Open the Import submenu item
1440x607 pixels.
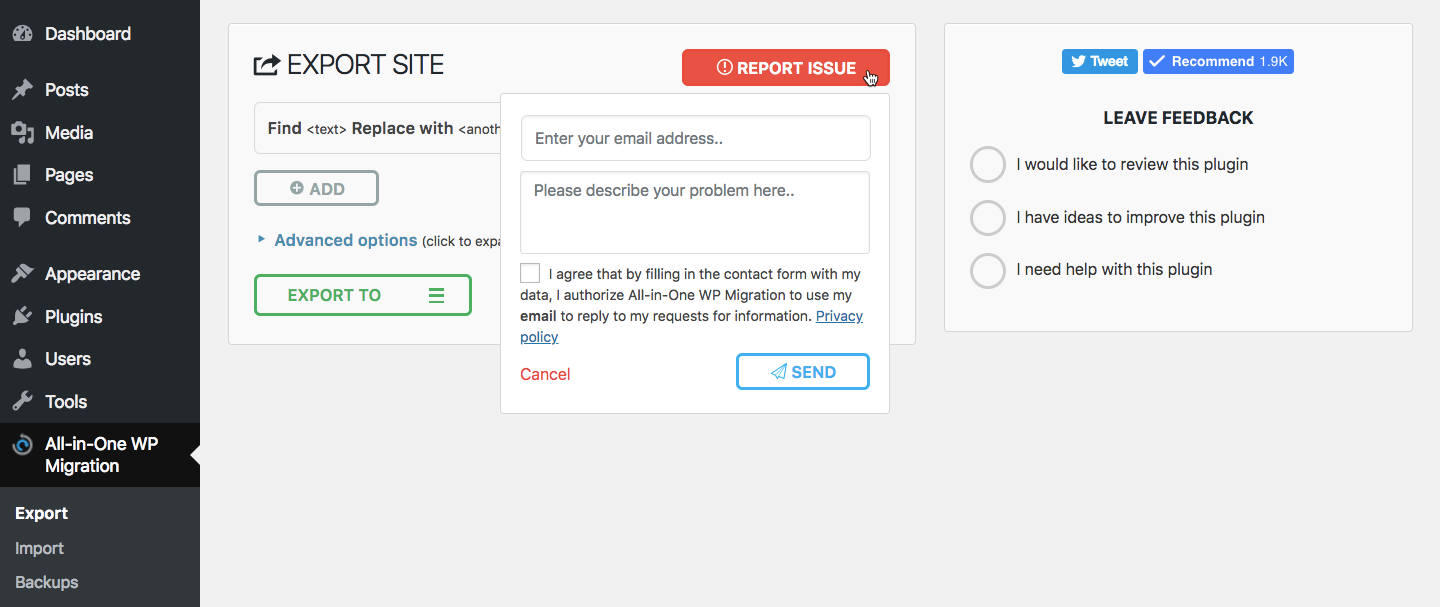pyautogui.click(x=40, y=548)
